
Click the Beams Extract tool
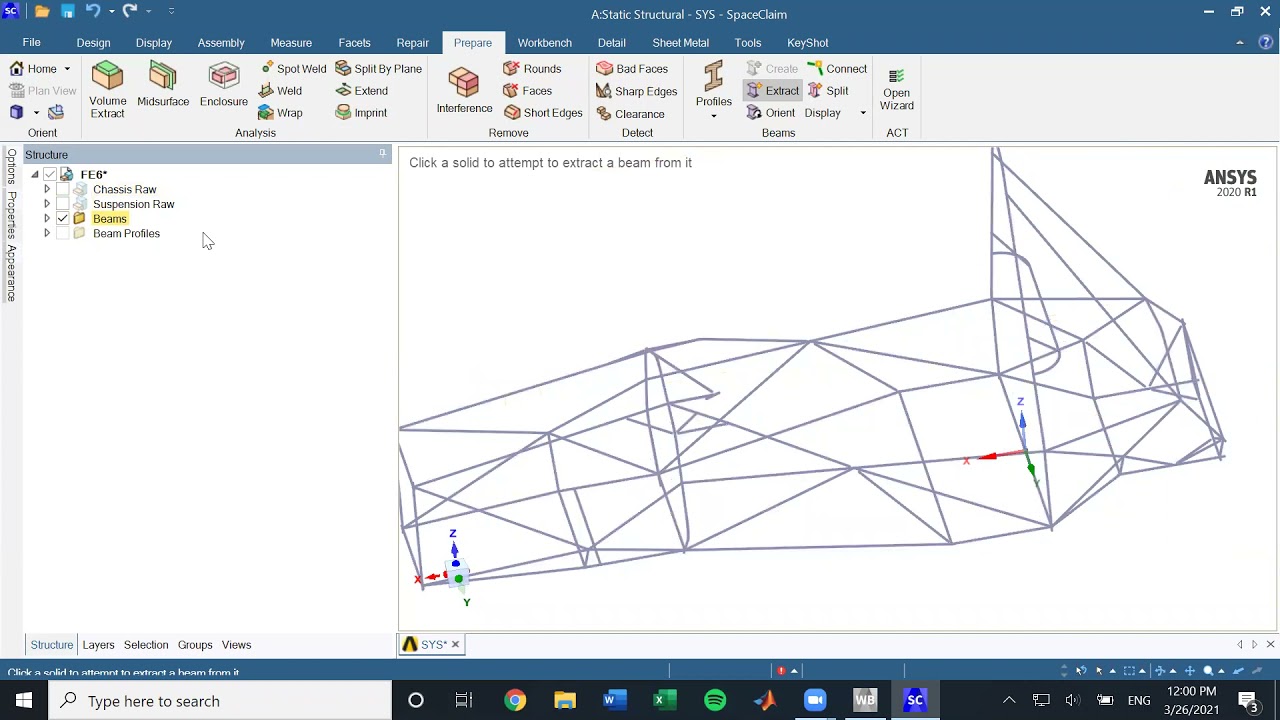[772, 91]
